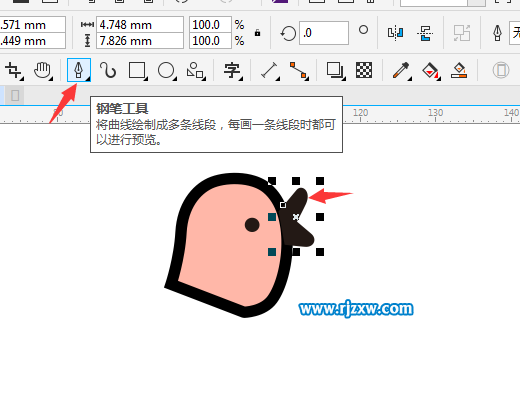The width and height of the screenshot is (520, 396).
Task: Click the outline pen icon
Action: click(x=498, y=33)
